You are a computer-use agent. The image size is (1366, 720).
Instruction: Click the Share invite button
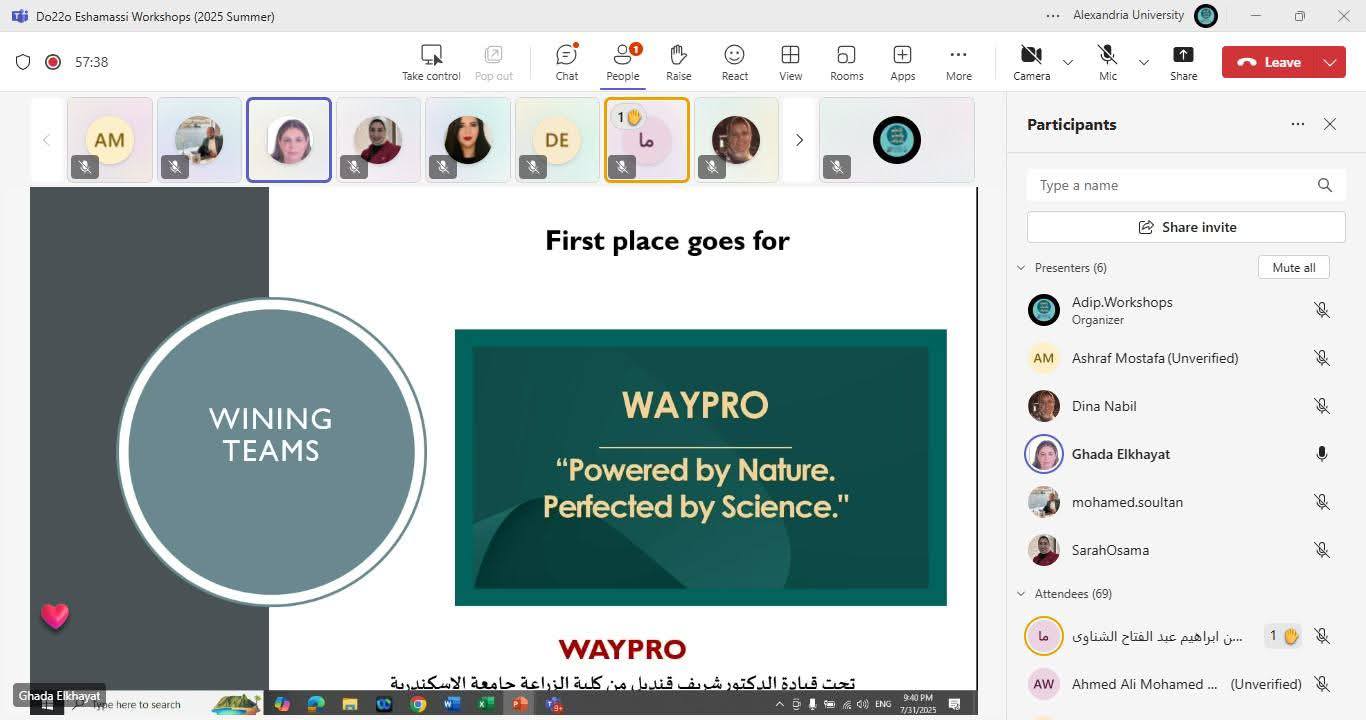(x=1186, y=227)
